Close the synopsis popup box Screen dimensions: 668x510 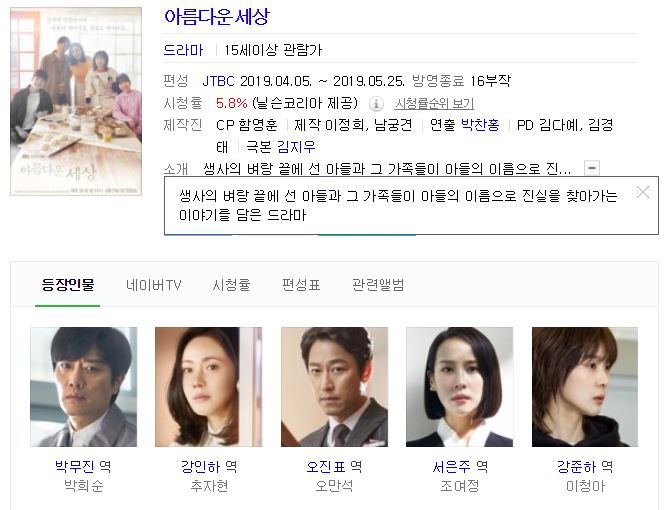tap(643, 192)
